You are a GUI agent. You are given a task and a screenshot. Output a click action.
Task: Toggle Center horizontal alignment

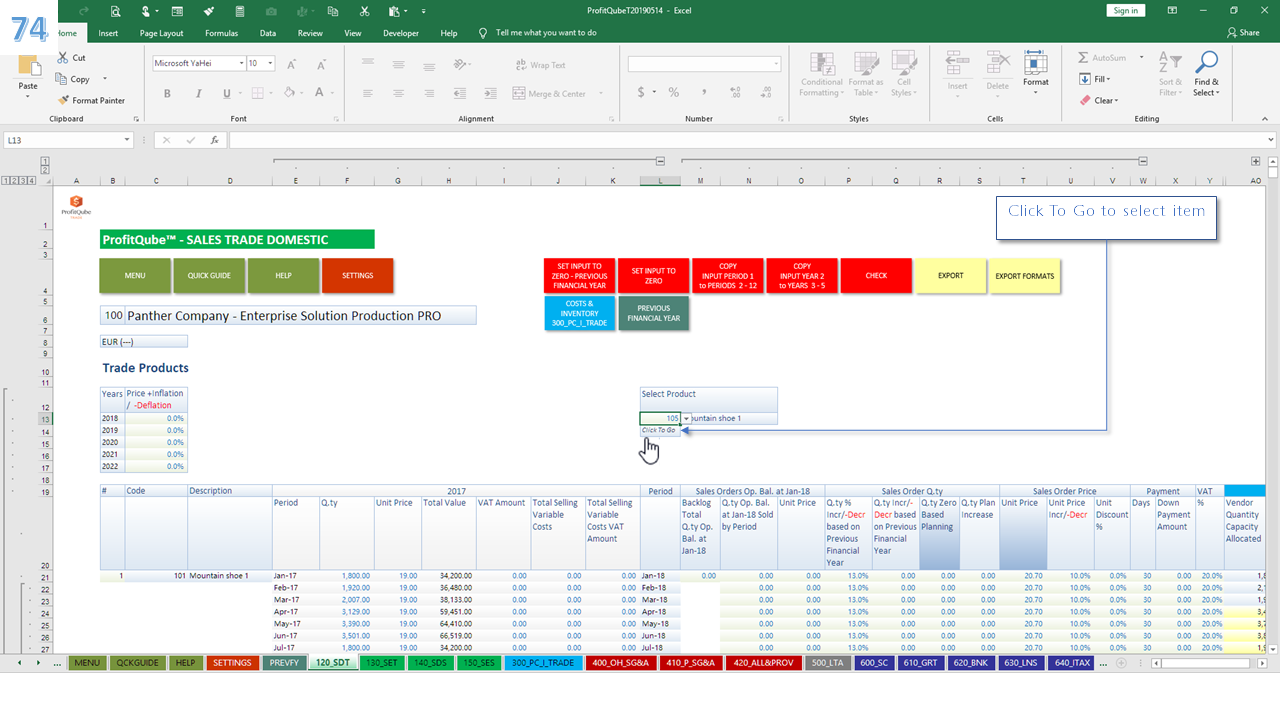pyautogui.click(x=398, y=93)
